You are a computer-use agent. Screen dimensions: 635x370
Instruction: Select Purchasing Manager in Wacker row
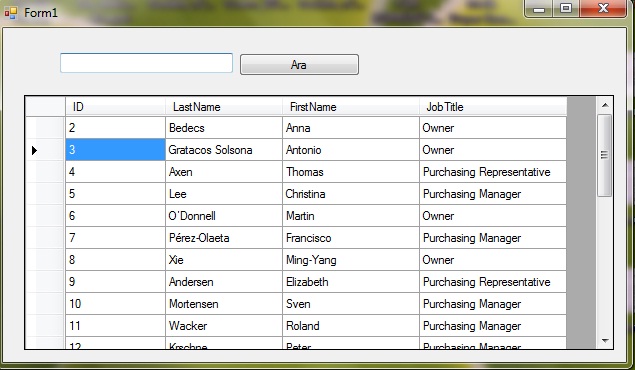coord(493,325)
